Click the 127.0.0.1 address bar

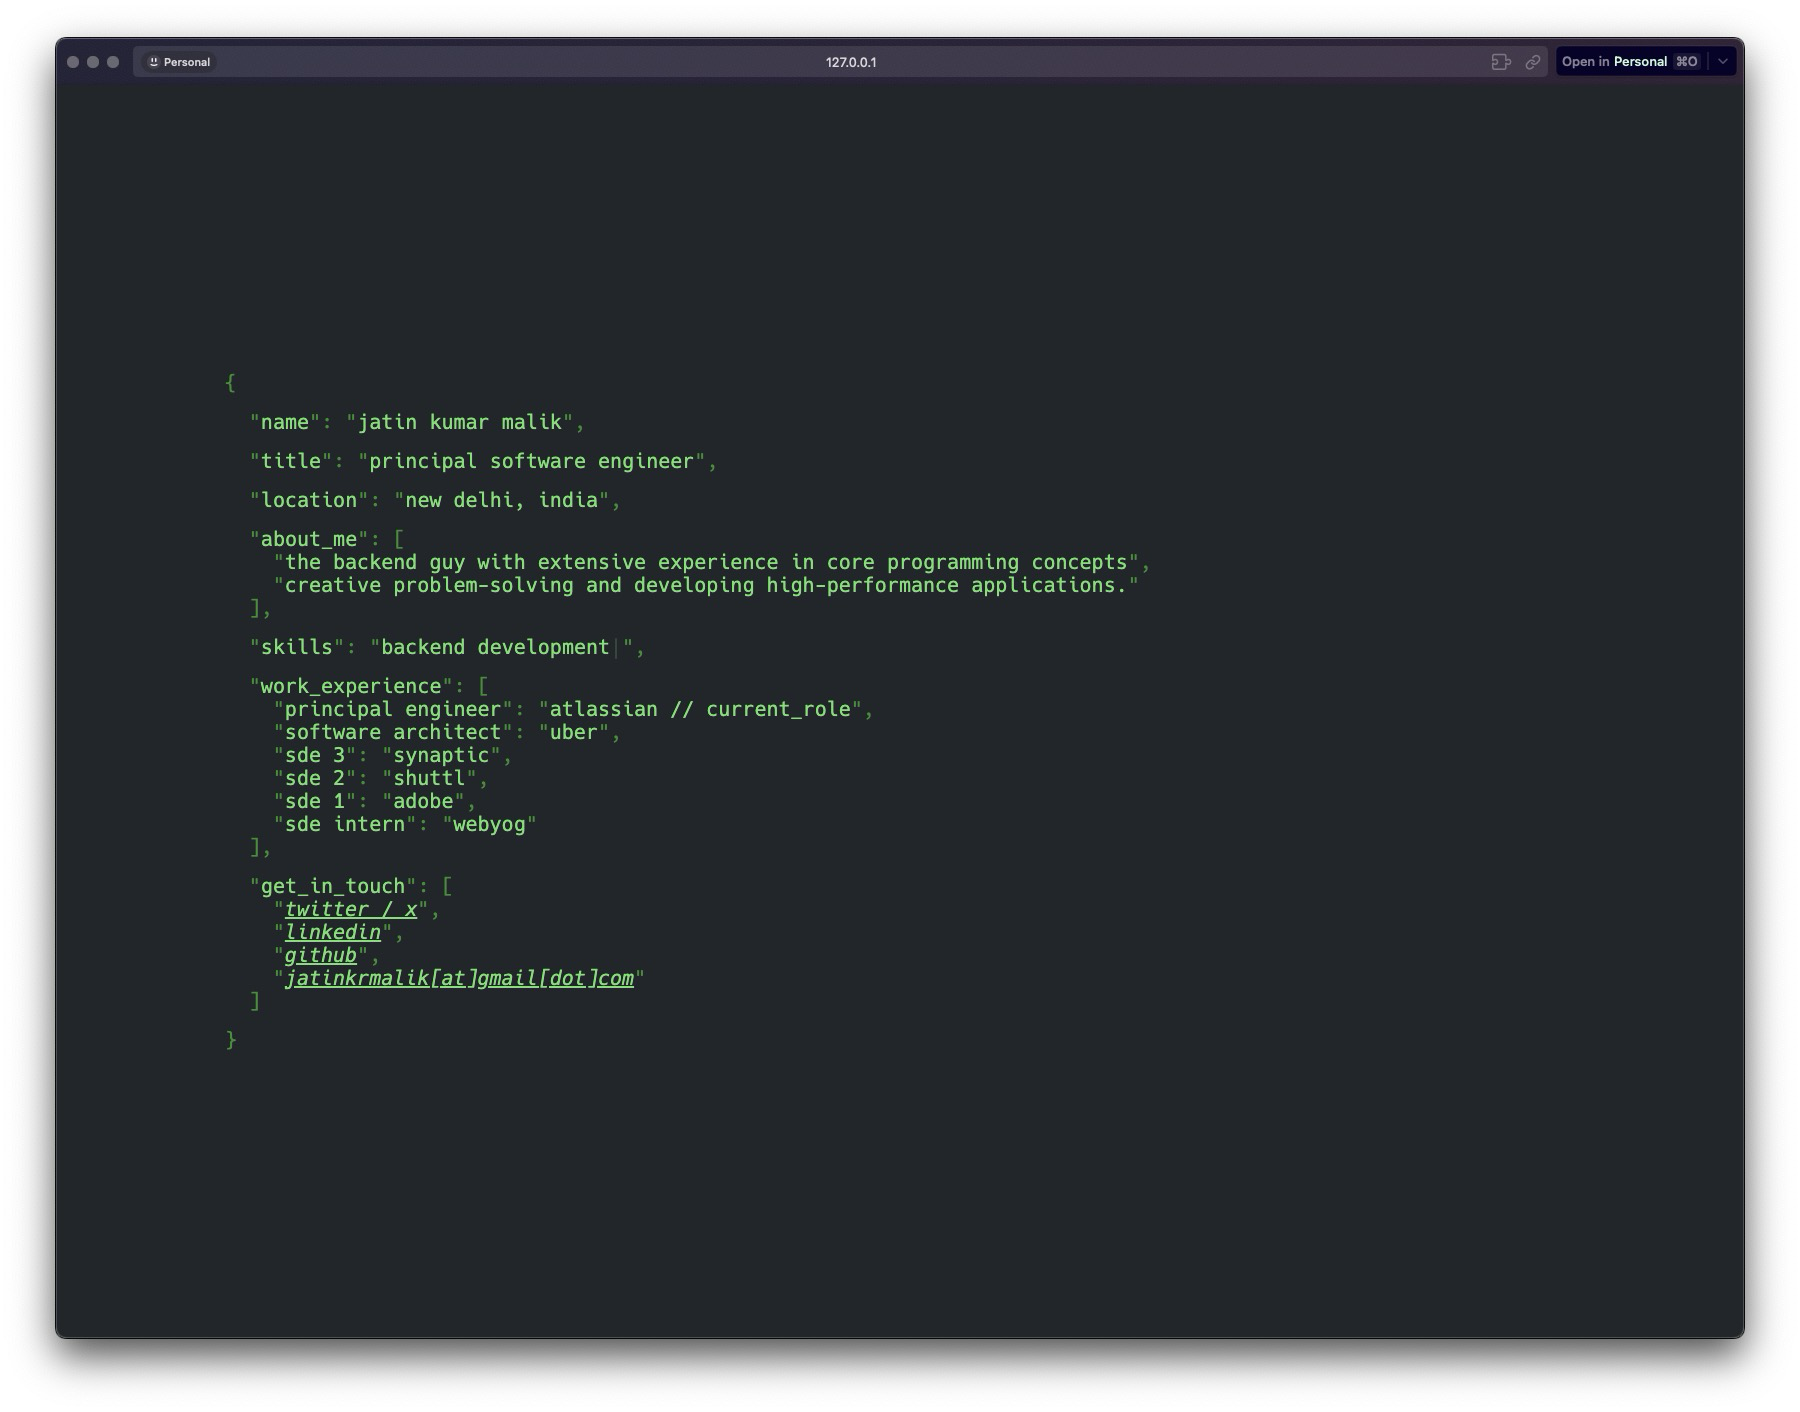(851, 61)
